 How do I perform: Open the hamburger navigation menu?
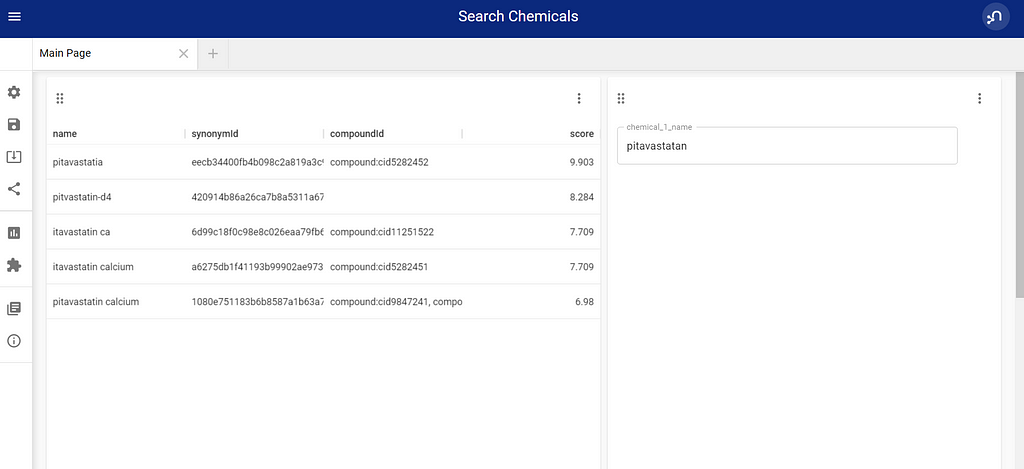tap(14, 16)
